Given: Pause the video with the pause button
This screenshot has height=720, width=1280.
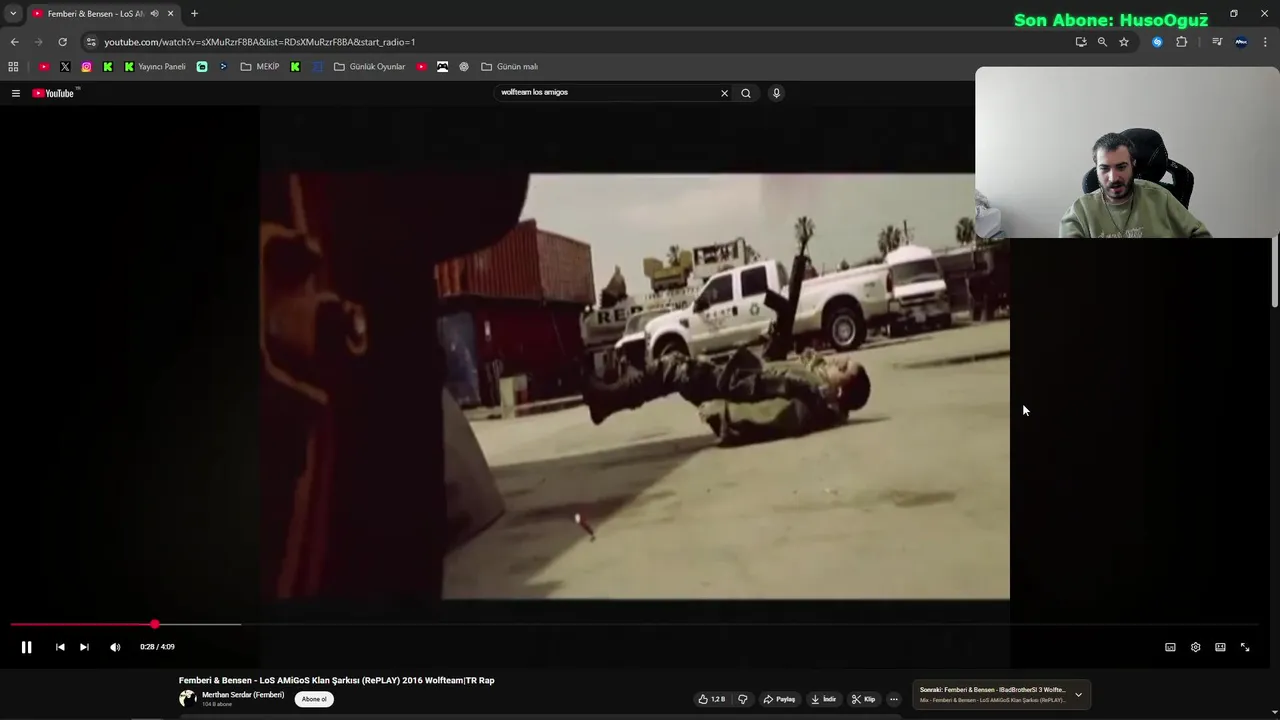Looking at the screenshot, I should (26, 647).
